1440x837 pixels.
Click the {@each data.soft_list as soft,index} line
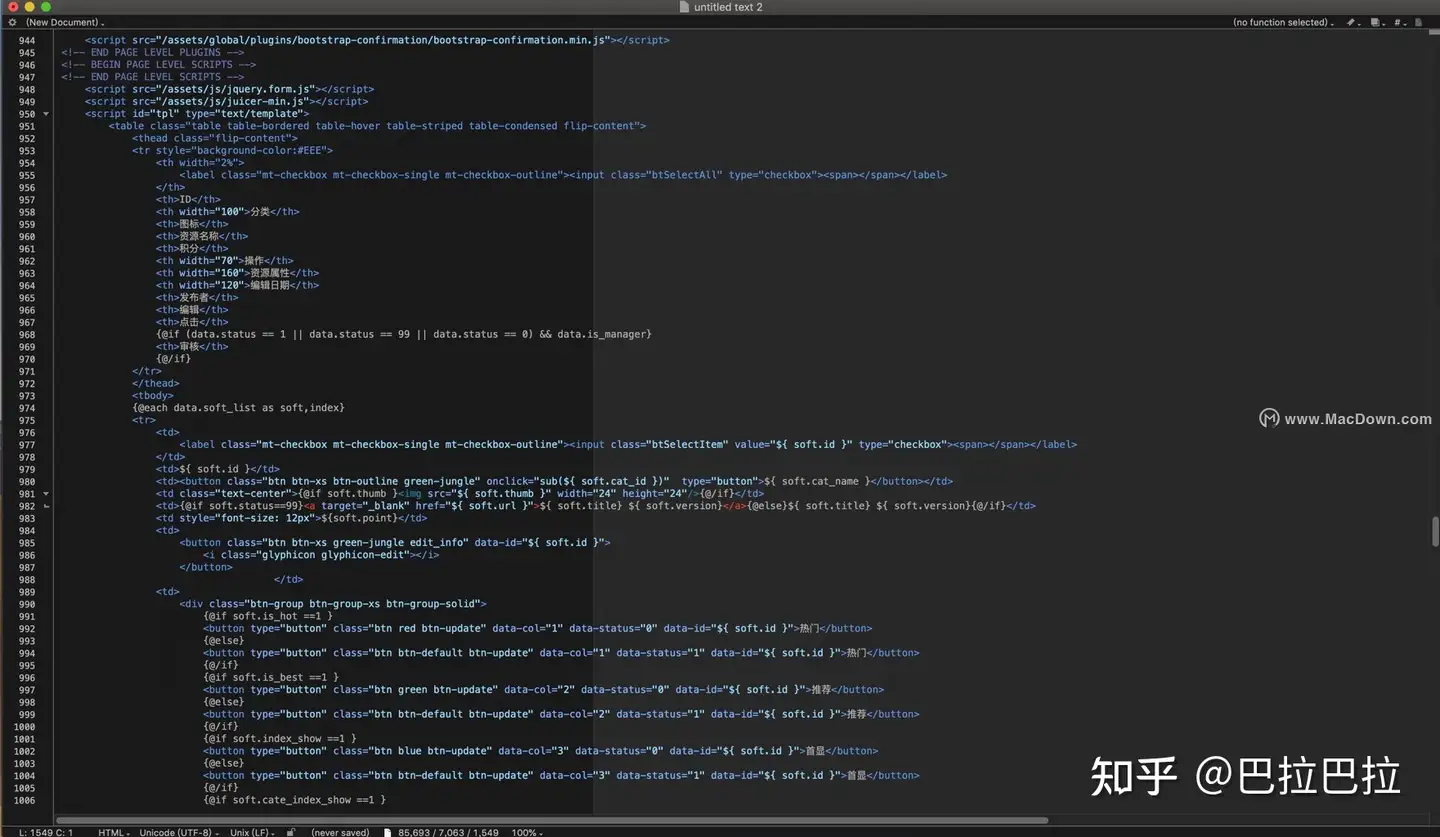click(x=238, y=408)
